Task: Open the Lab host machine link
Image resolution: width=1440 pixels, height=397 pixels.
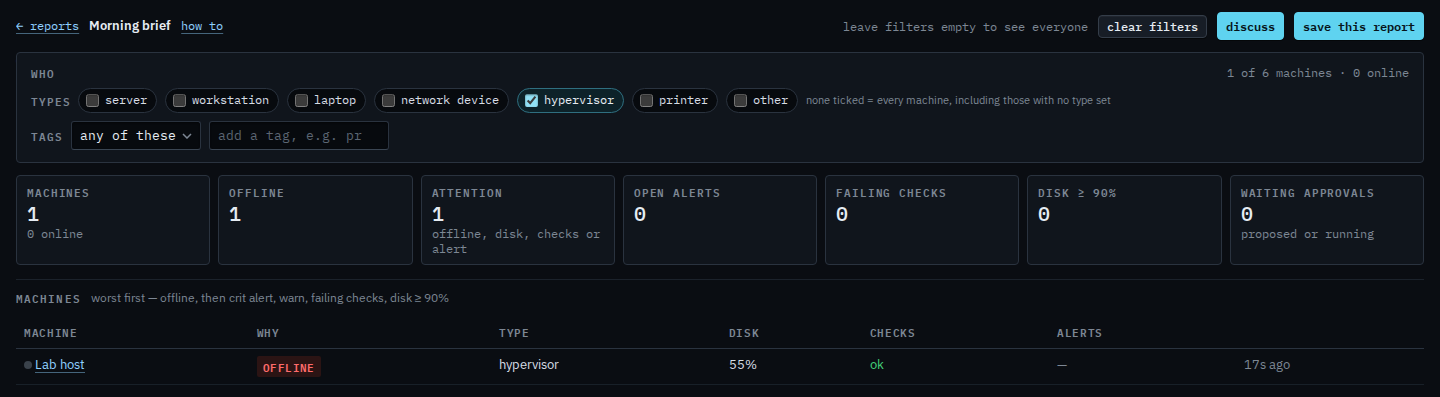Action: pyautogui.click(x=59, y=365)
